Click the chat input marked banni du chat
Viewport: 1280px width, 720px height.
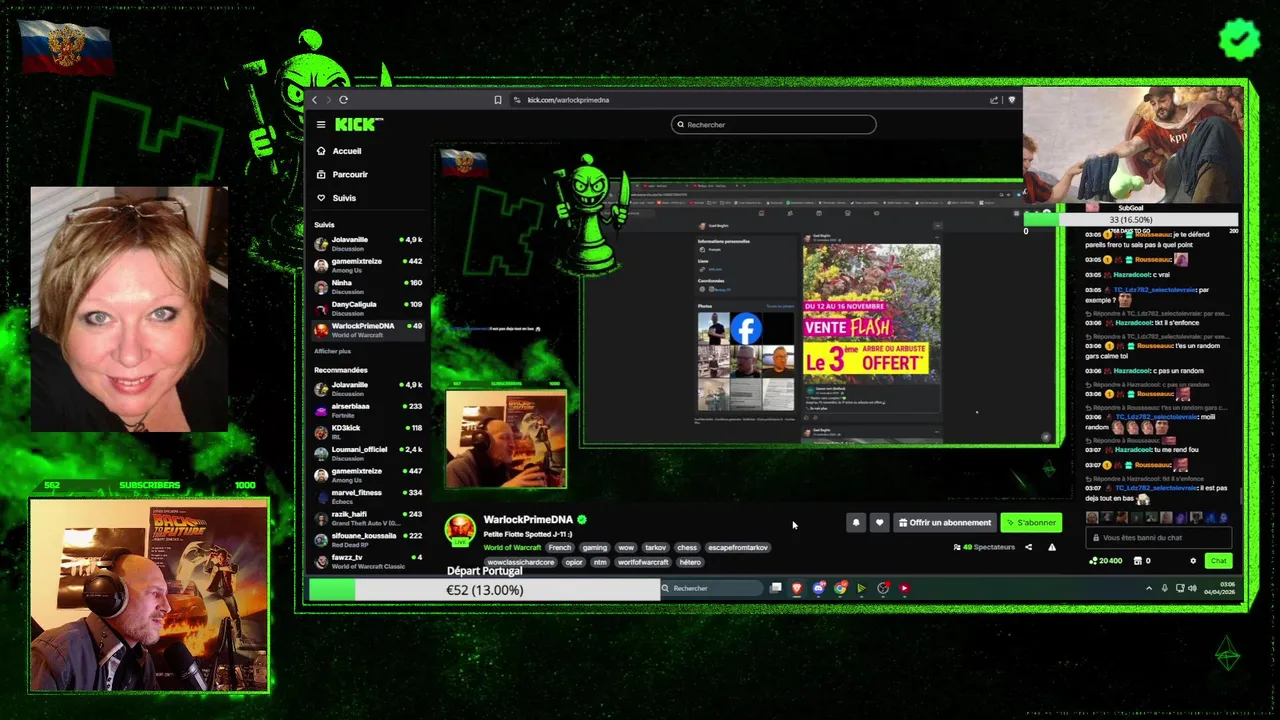click(1159, 538)
